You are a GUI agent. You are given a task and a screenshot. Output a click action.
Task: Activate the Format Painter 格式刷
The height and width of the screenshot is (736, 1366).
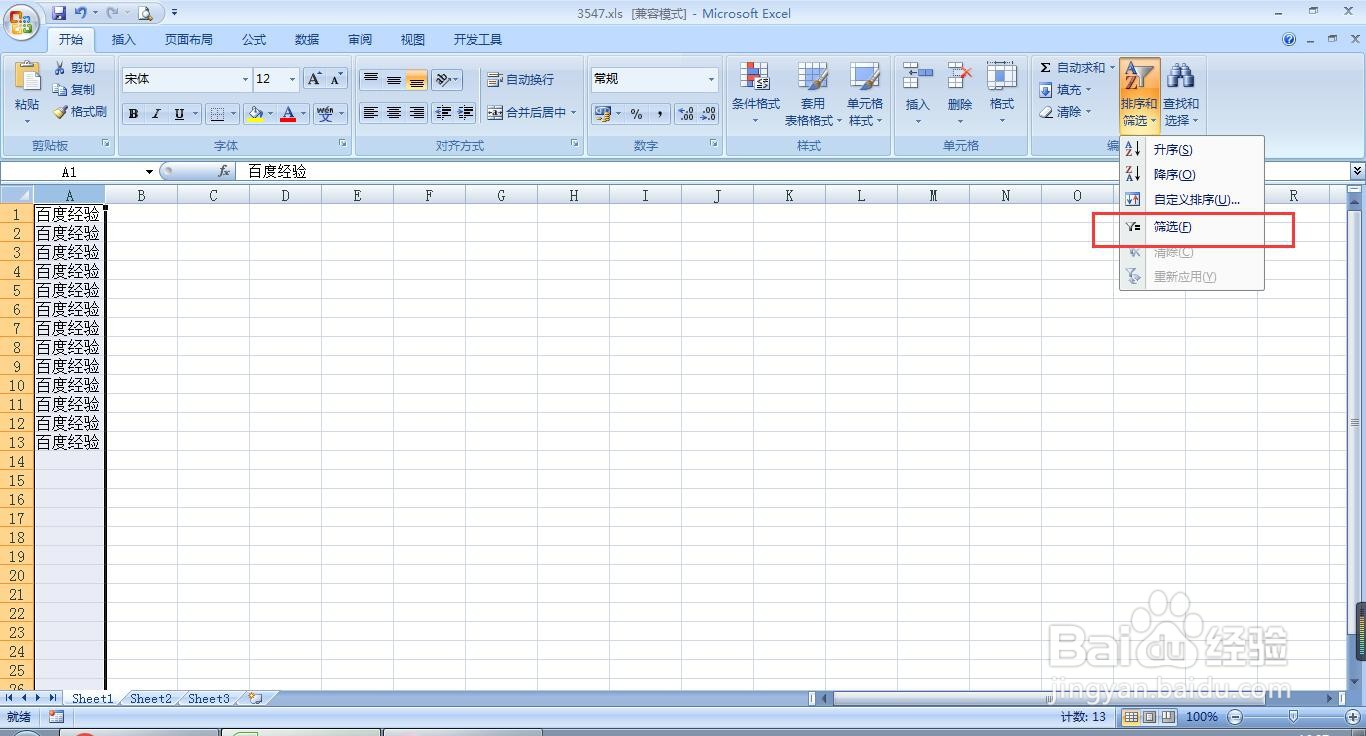[x=80, y=112]
